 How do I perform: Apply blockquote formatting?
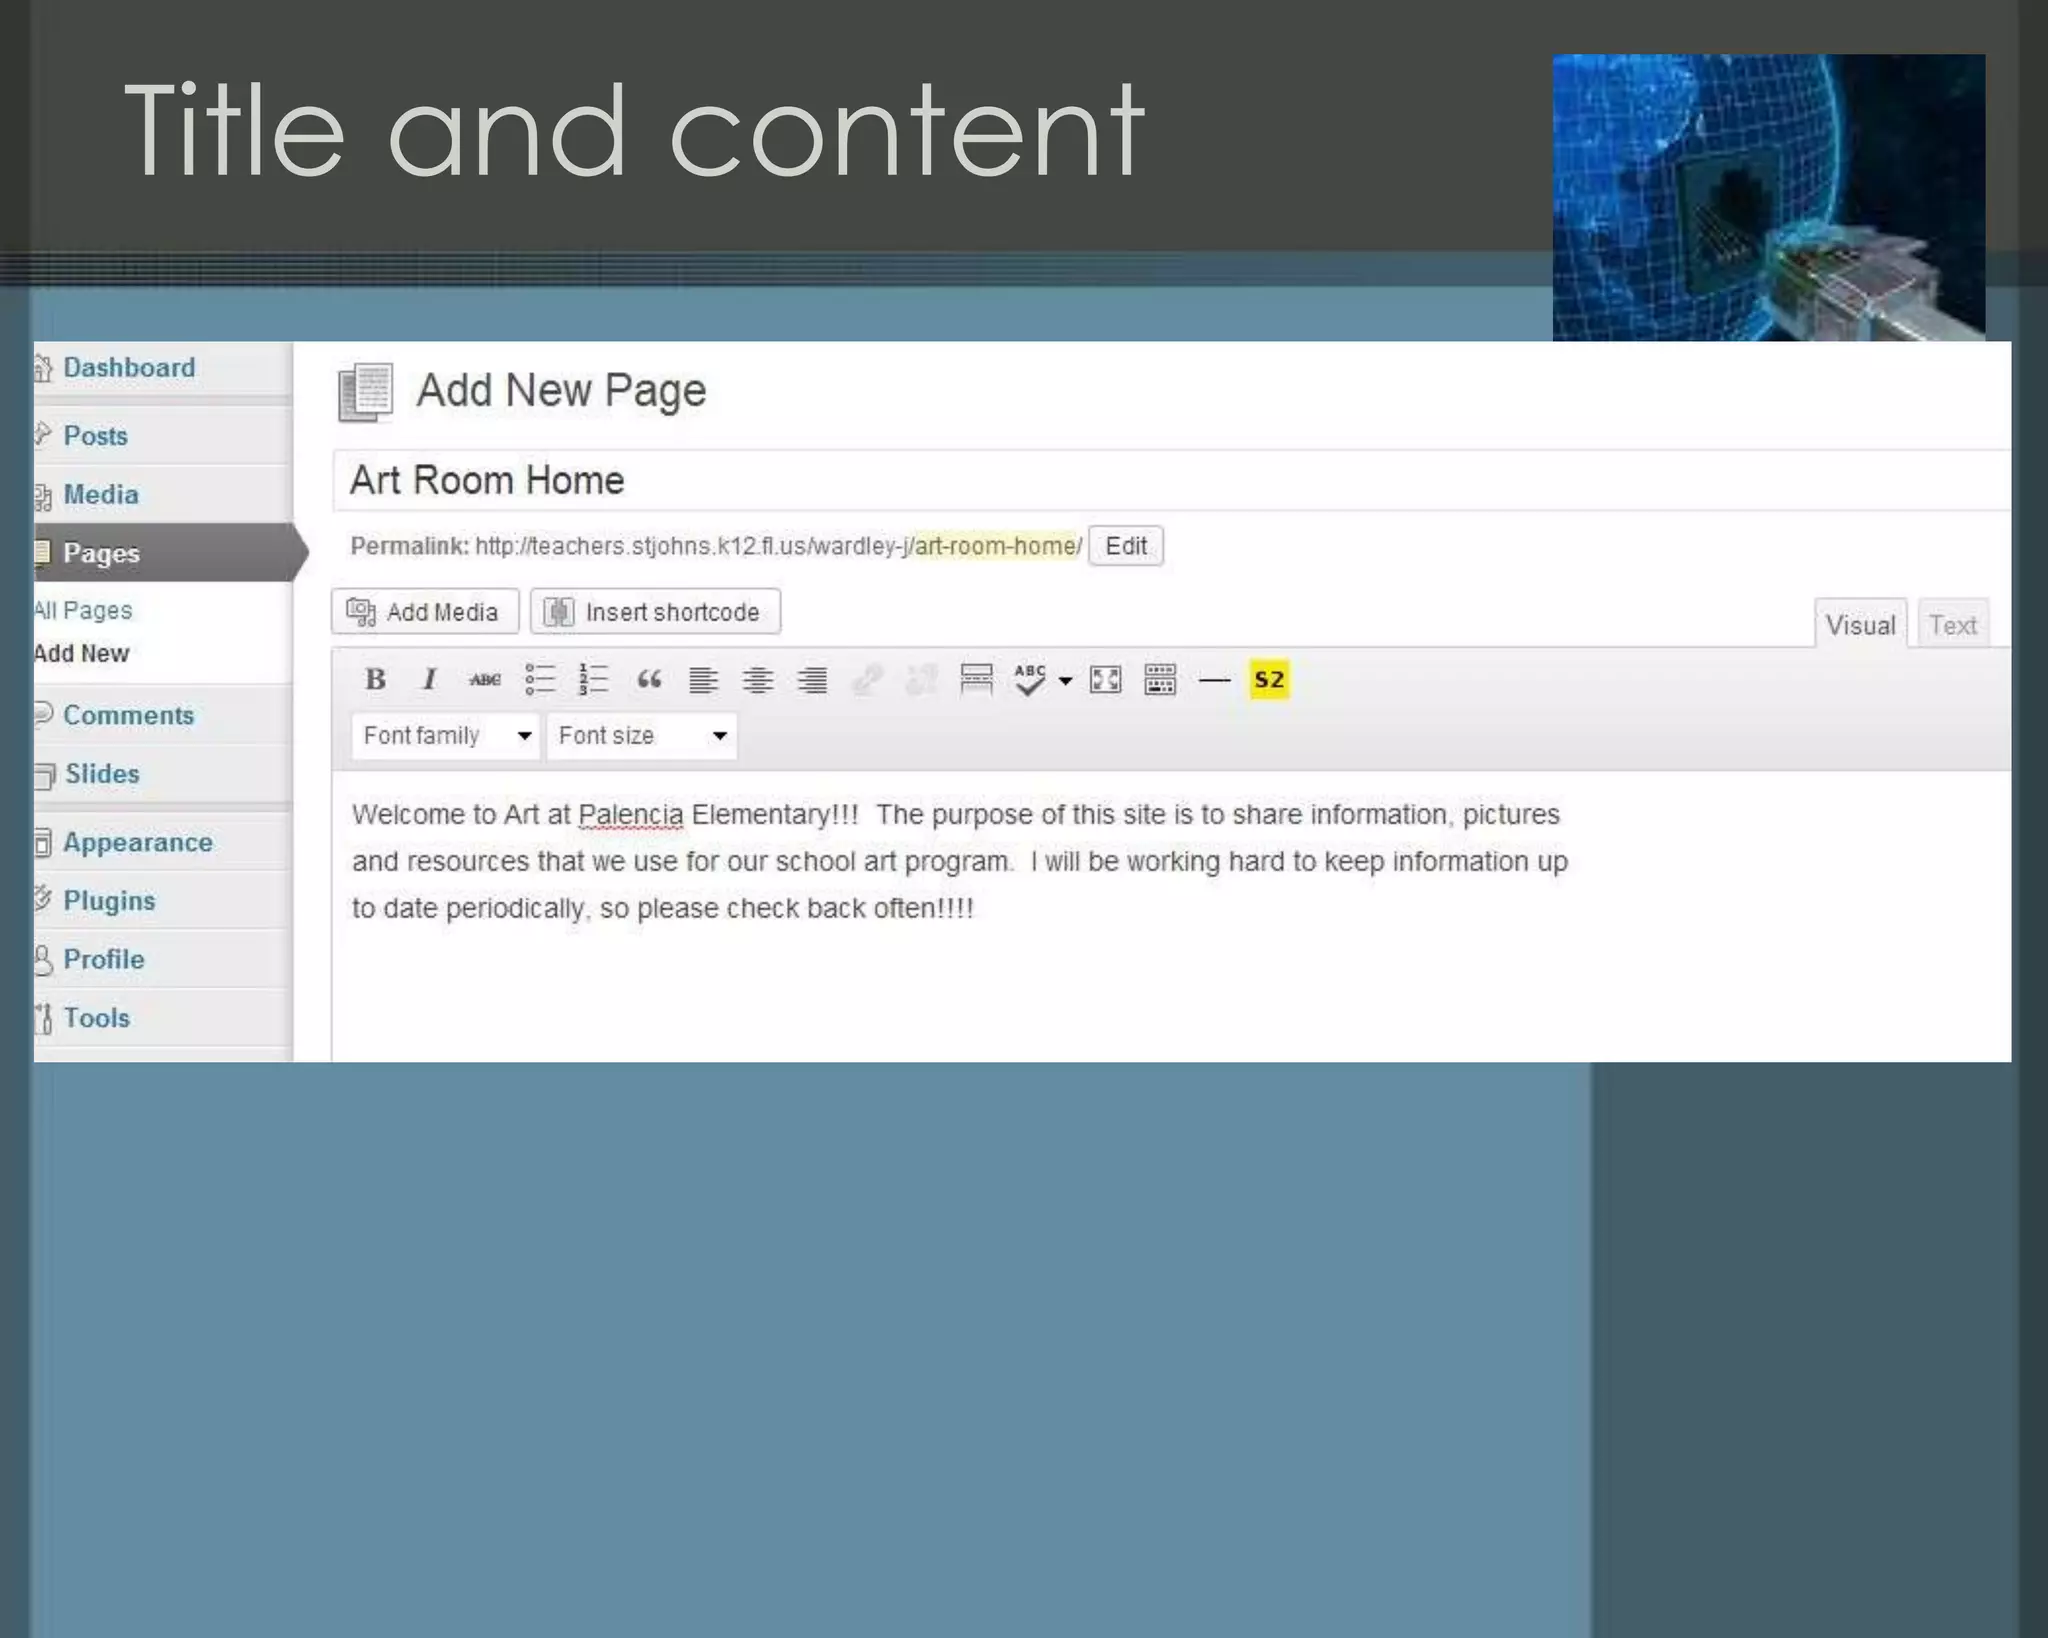click(649, 680)
